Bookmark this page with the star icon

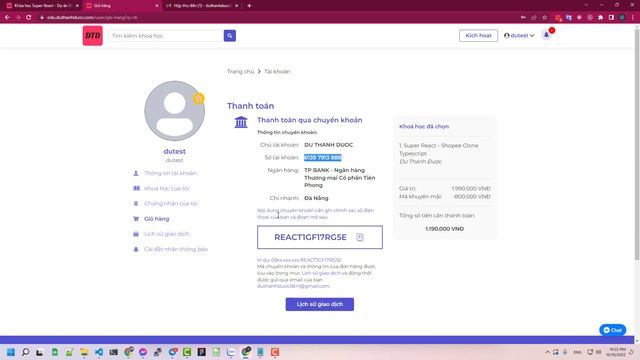click(544, 18)
